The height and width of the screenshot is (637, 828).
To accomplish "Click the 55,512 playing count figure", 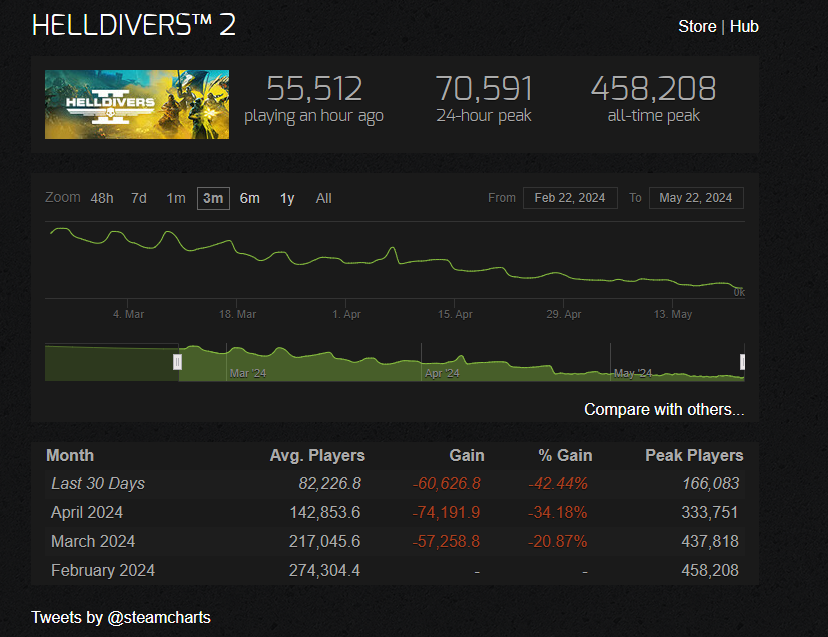I will pyautogui.click(x=314, y=89).
